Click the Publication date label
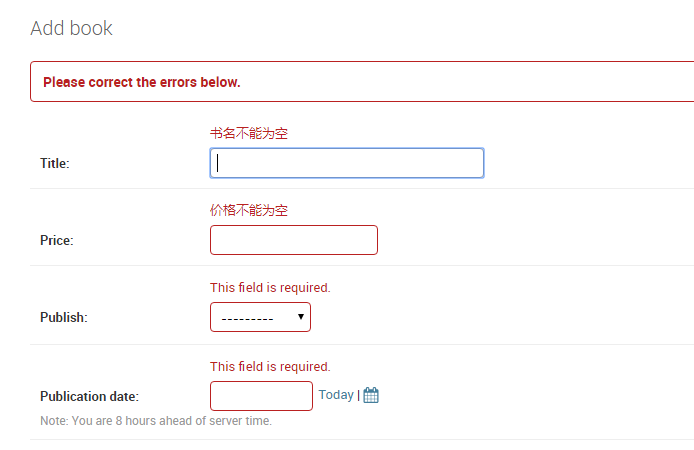694x450 pixels. tap(89, 396)
